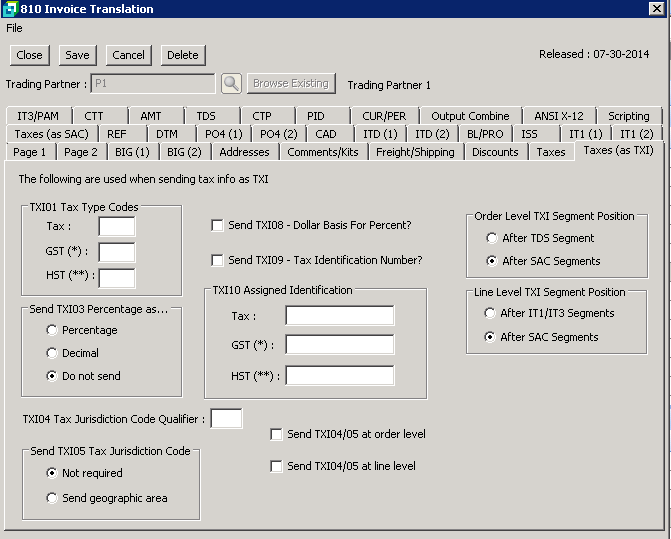671x539 pixels.
Task: Select Send geographic area radio button
Action: (x=52, y=498)
